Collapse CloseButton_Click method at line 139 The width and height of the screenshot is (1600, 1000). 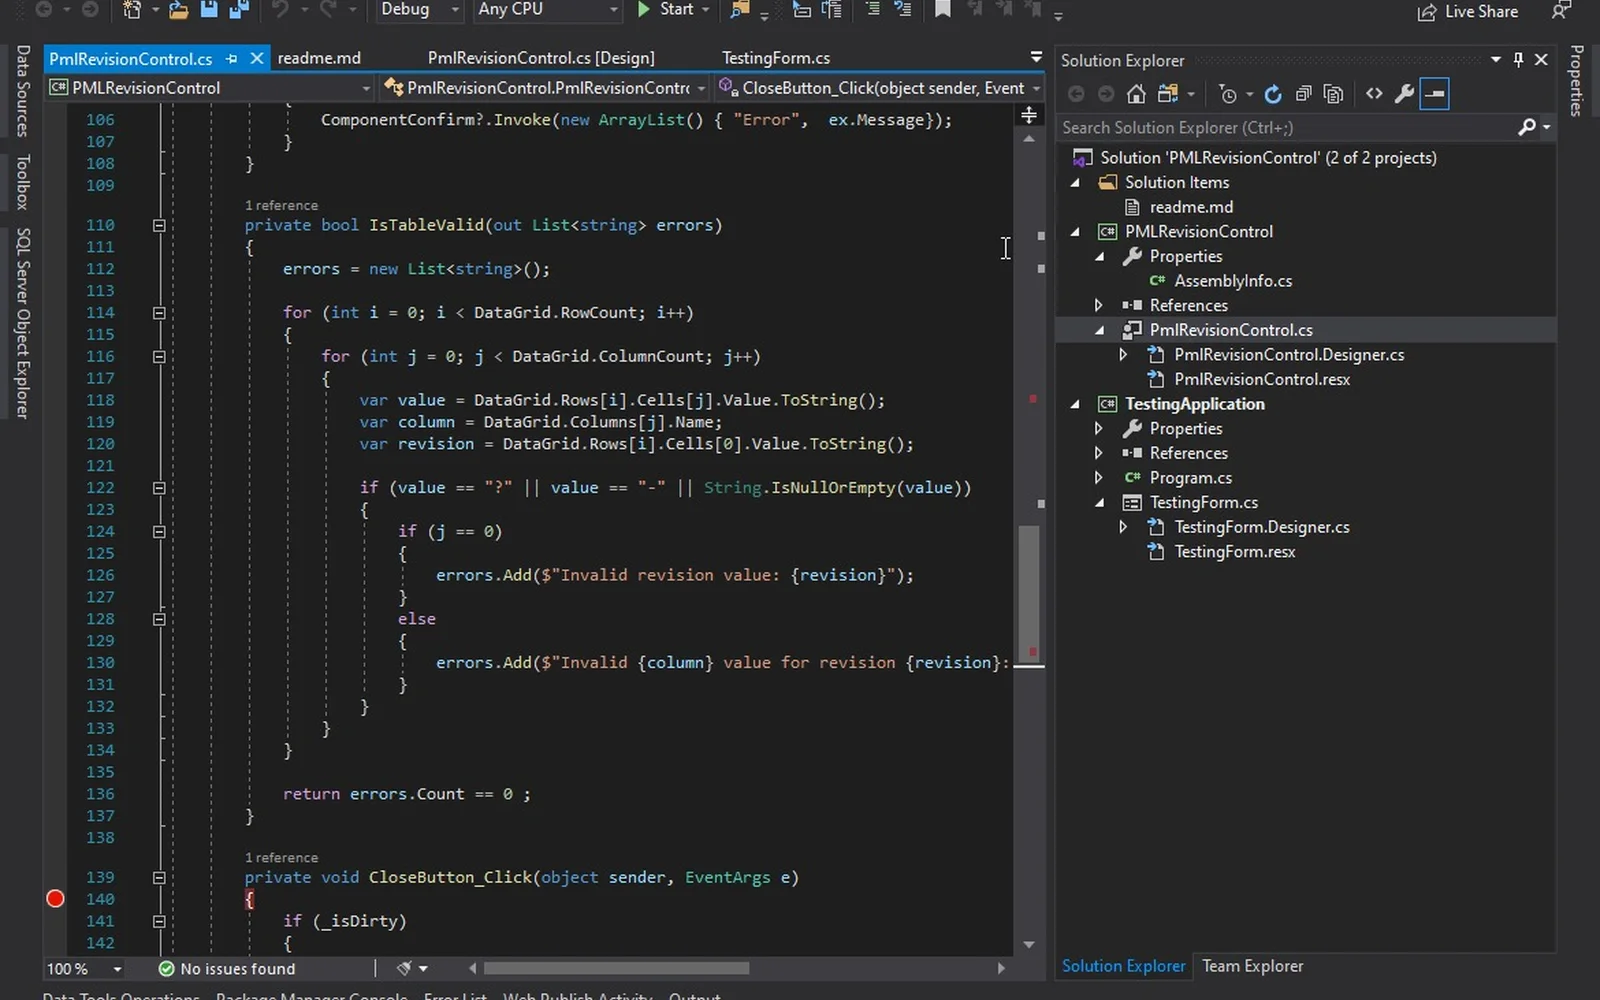(x=159, y=878)
